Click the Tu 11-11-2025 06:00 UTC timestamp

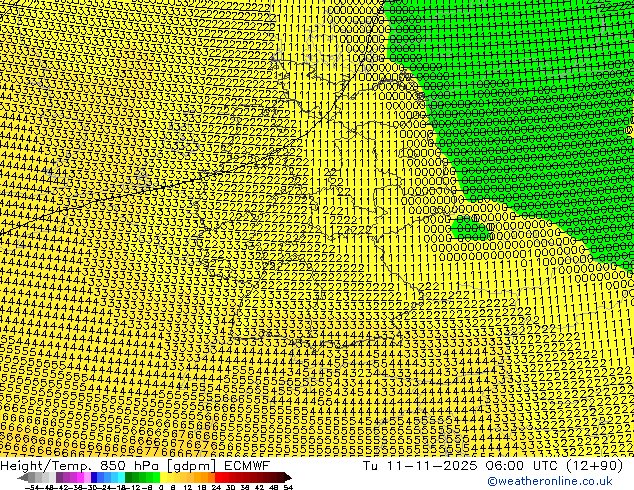pos(493,466)
